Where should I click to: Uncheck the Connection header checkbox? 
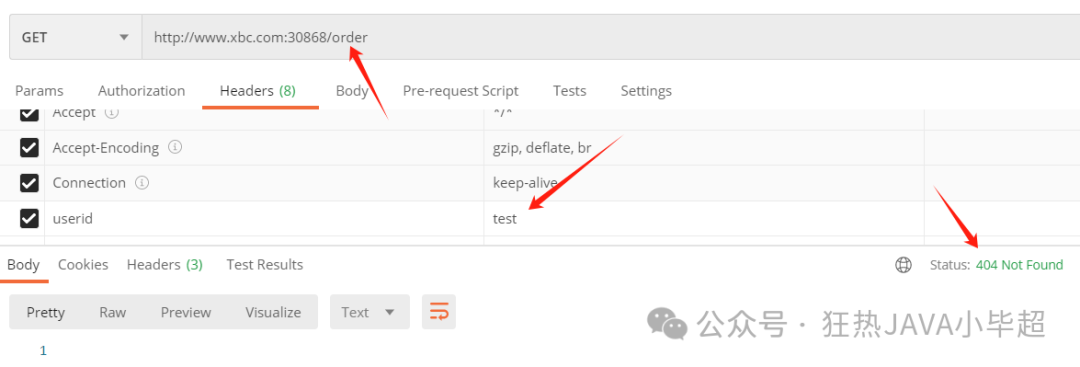[x=29, y=183]
